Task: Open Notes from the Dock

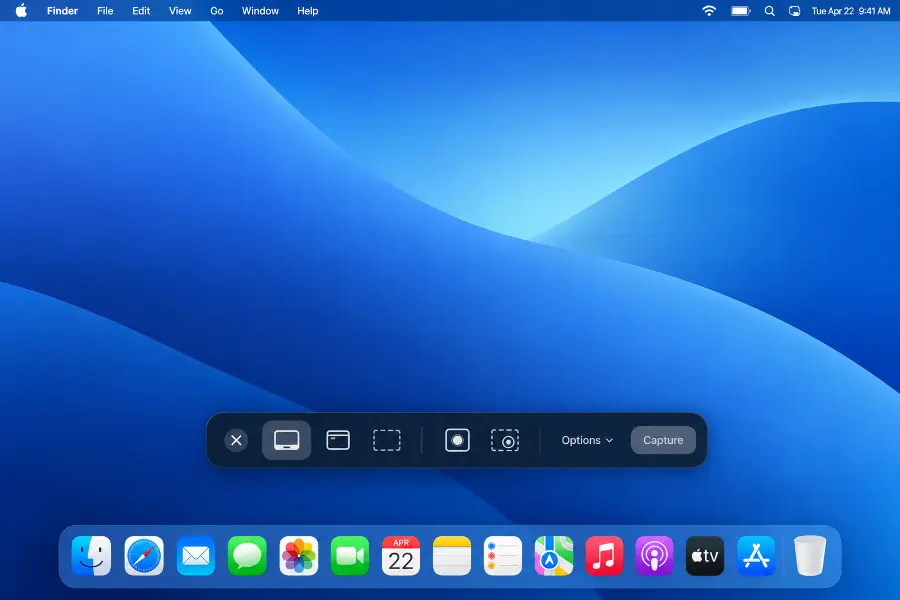Action: [x=452, y=556]
